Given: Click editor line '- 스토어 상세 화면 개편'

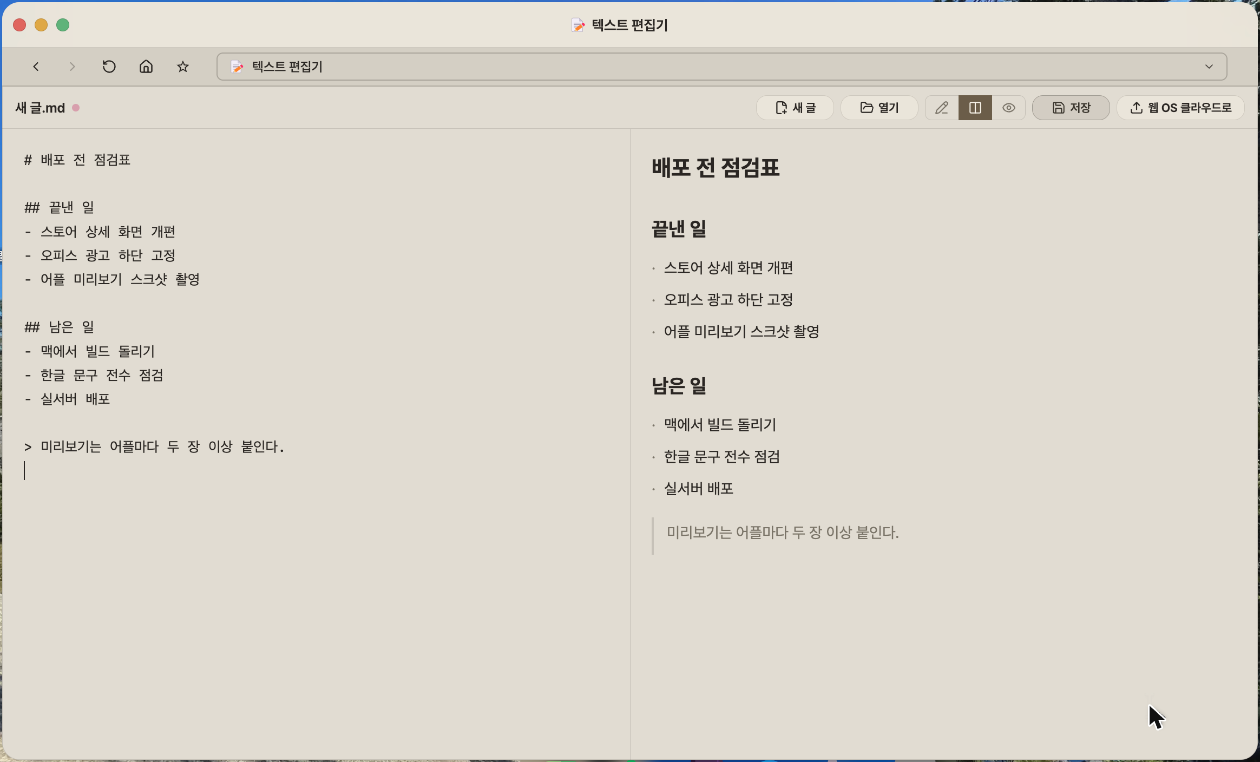Looking at the screenshot, I should [x=100, y=232].
